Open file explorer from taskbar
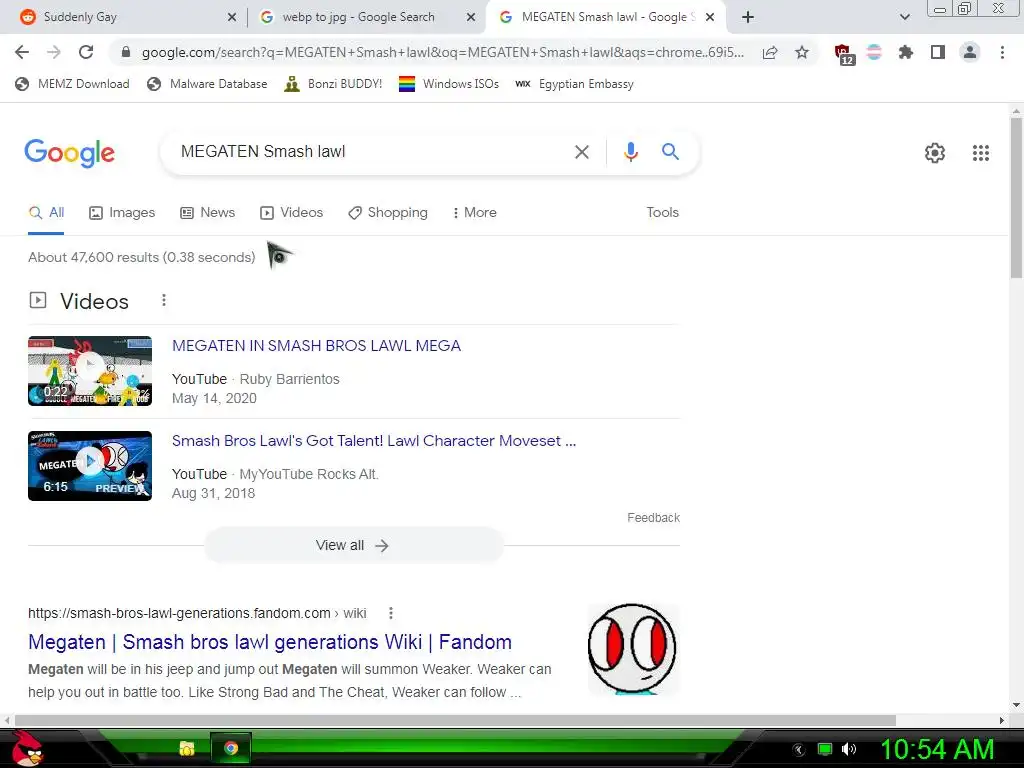This screenshot has width=1024, height=768. [x=187, y=748]
